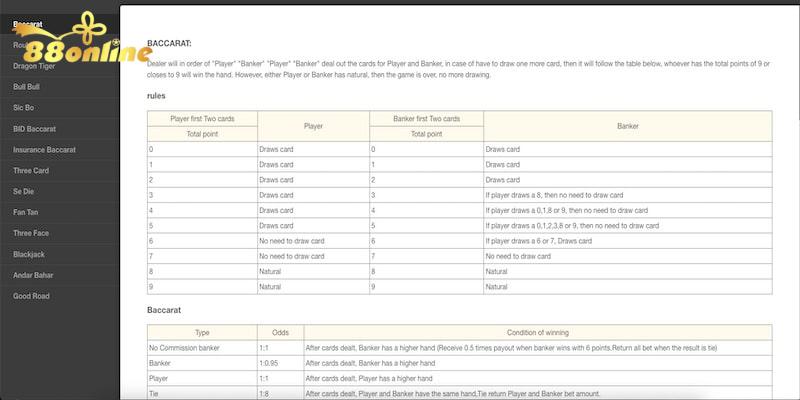Click 'Player first Two cards' header cell
This screenshot has width=800, height=400.
pyautogui.click(x=202, y=119)
